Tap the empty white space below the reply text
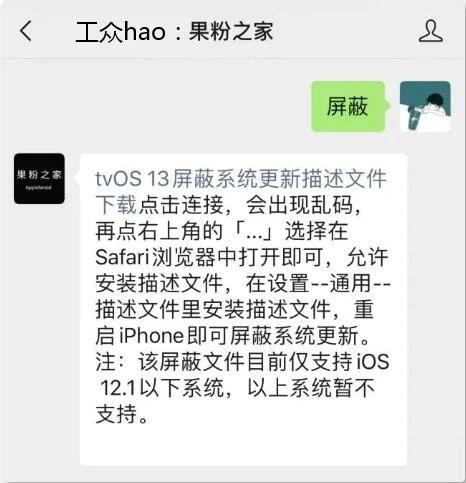This screenshot has height=483, width=466. [243, 445]
